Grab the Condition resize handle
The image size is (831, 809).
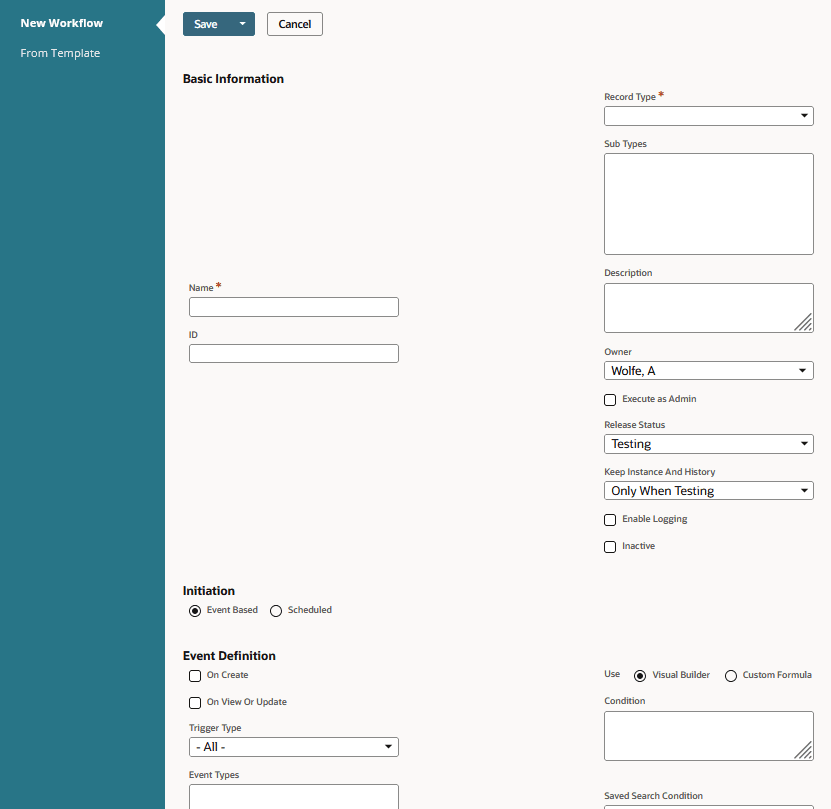tap(804, 751)
